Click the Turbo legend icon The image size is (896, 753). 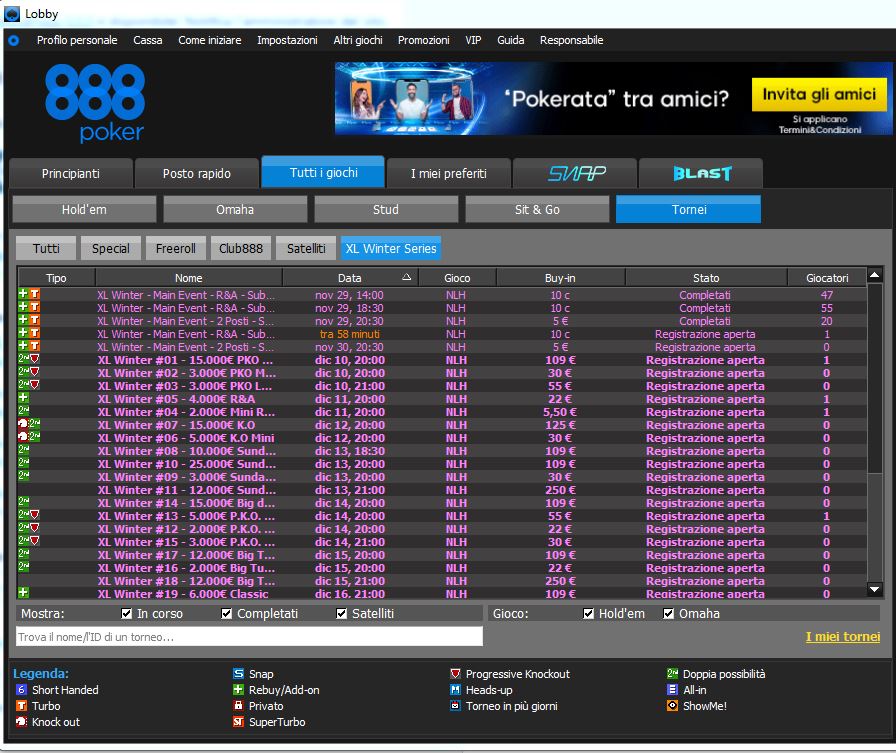21,706
